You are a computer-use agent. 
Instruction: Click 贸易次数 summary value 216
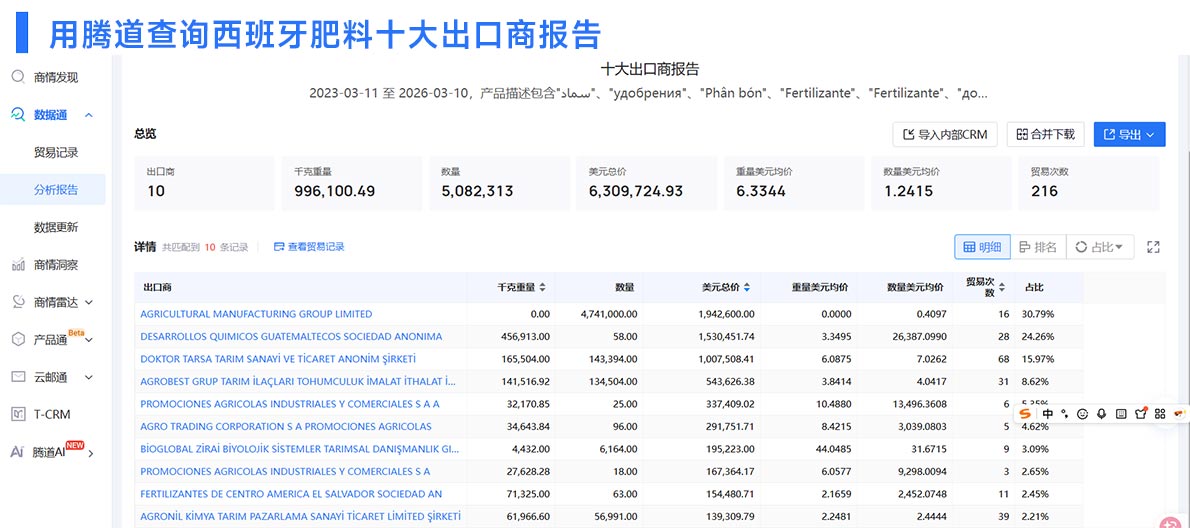(1044, 191)
